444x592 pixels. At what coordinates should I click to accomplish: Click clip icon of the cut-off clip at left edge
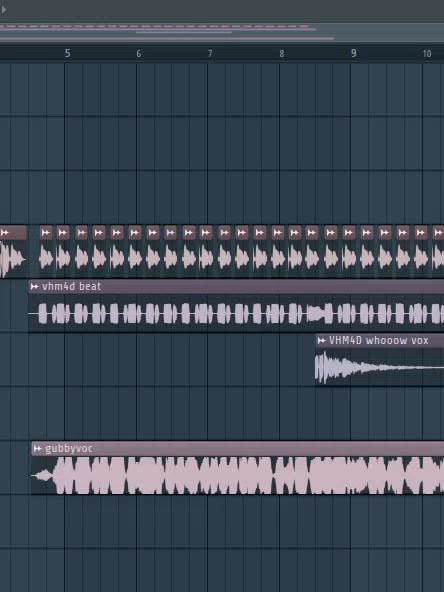[5, 233]
